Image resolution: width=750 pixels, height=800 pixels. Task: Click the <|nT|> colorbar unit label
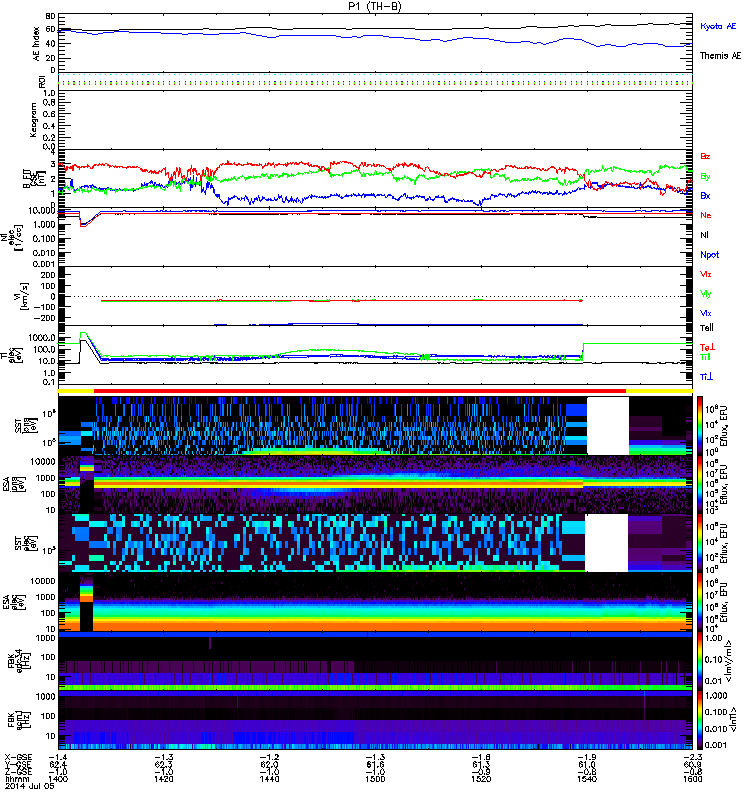[733, 720]
